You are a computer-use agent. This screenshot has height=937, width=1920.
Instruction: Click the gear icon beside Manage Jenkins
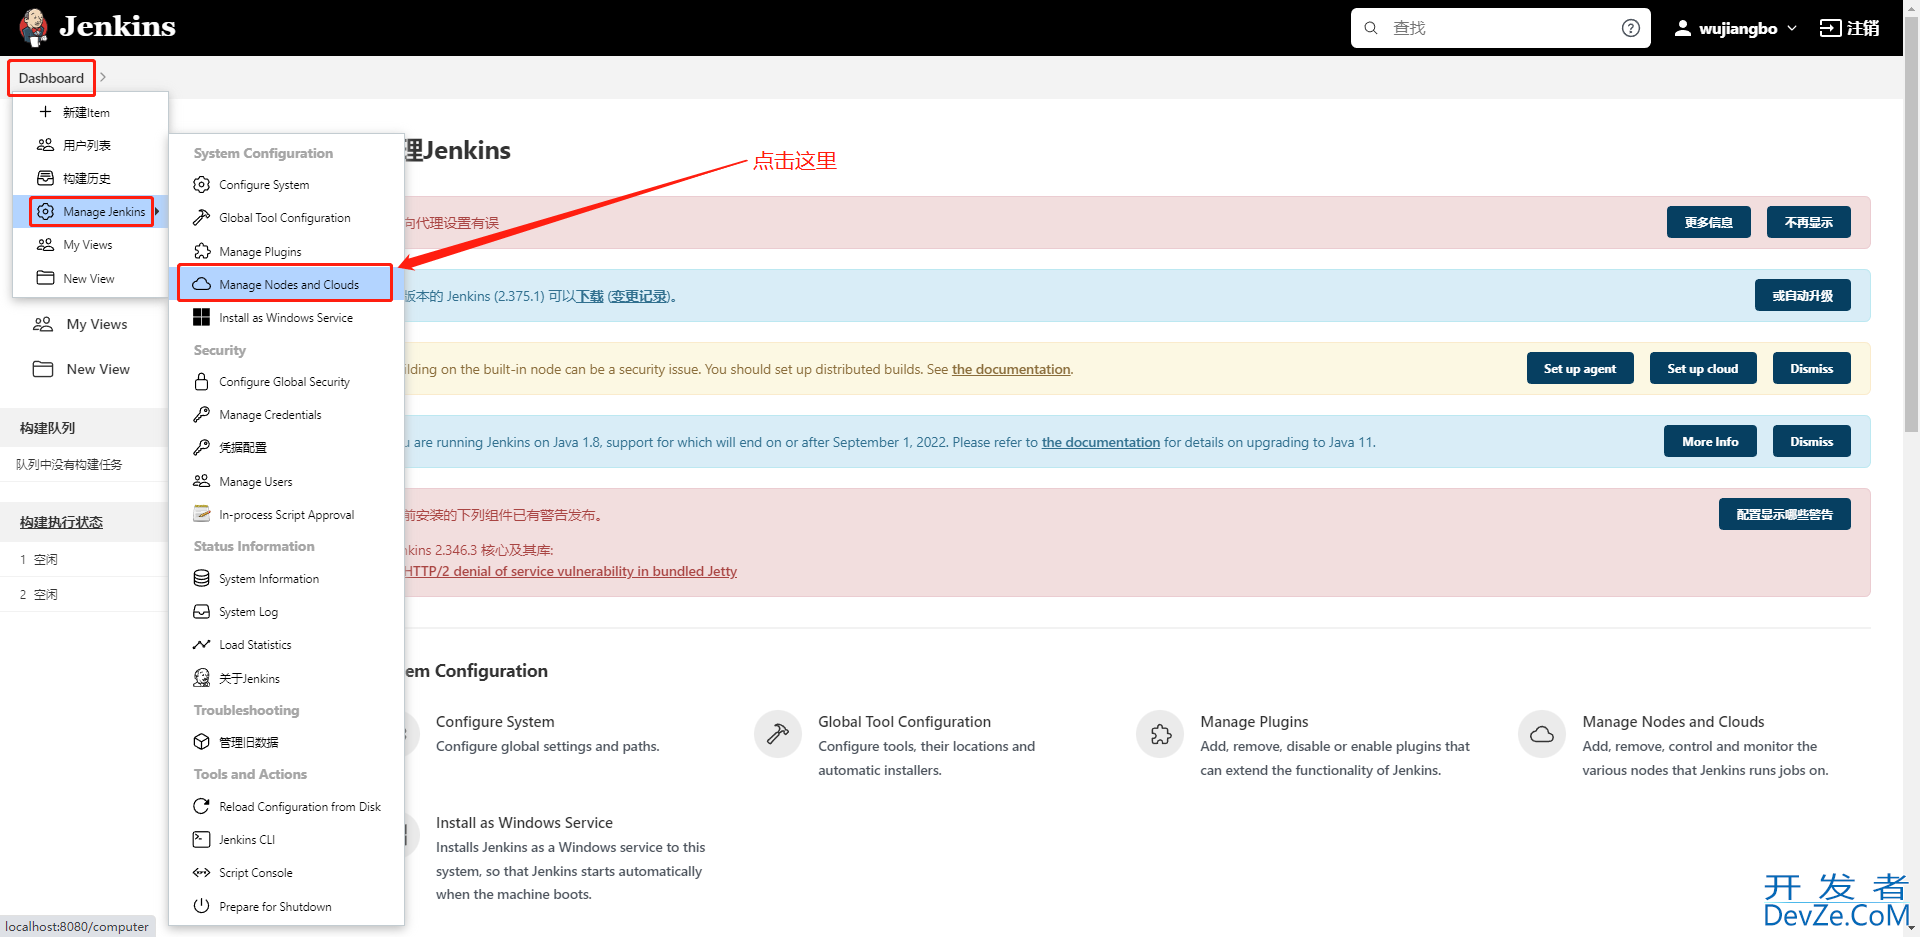45,212
